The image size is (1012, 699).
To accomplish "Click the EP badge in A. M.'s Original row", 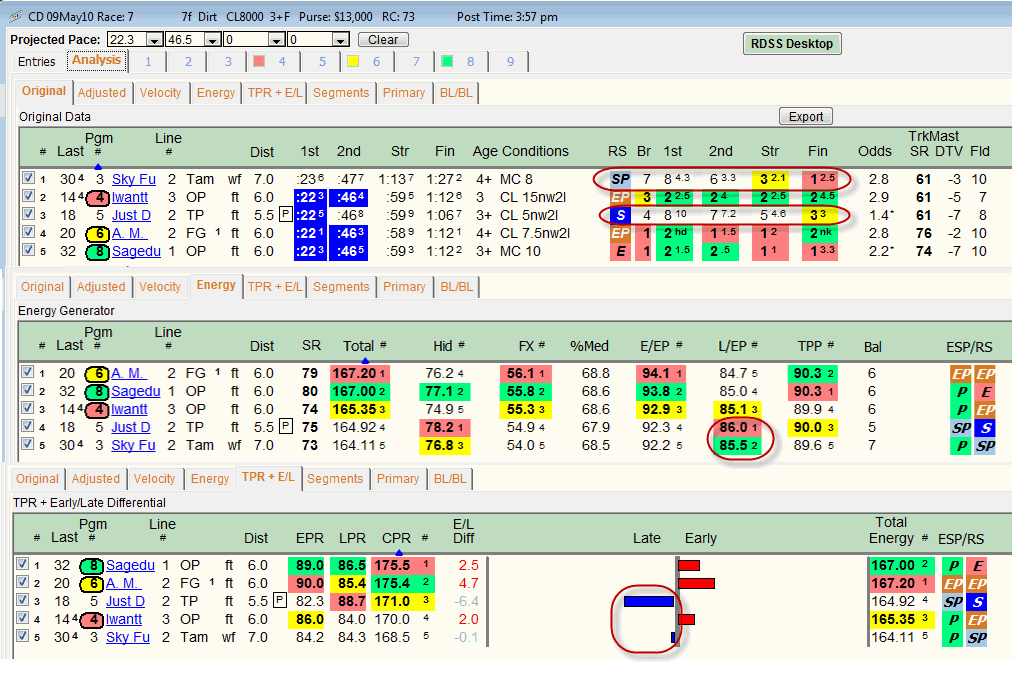I will pos(620,234).
